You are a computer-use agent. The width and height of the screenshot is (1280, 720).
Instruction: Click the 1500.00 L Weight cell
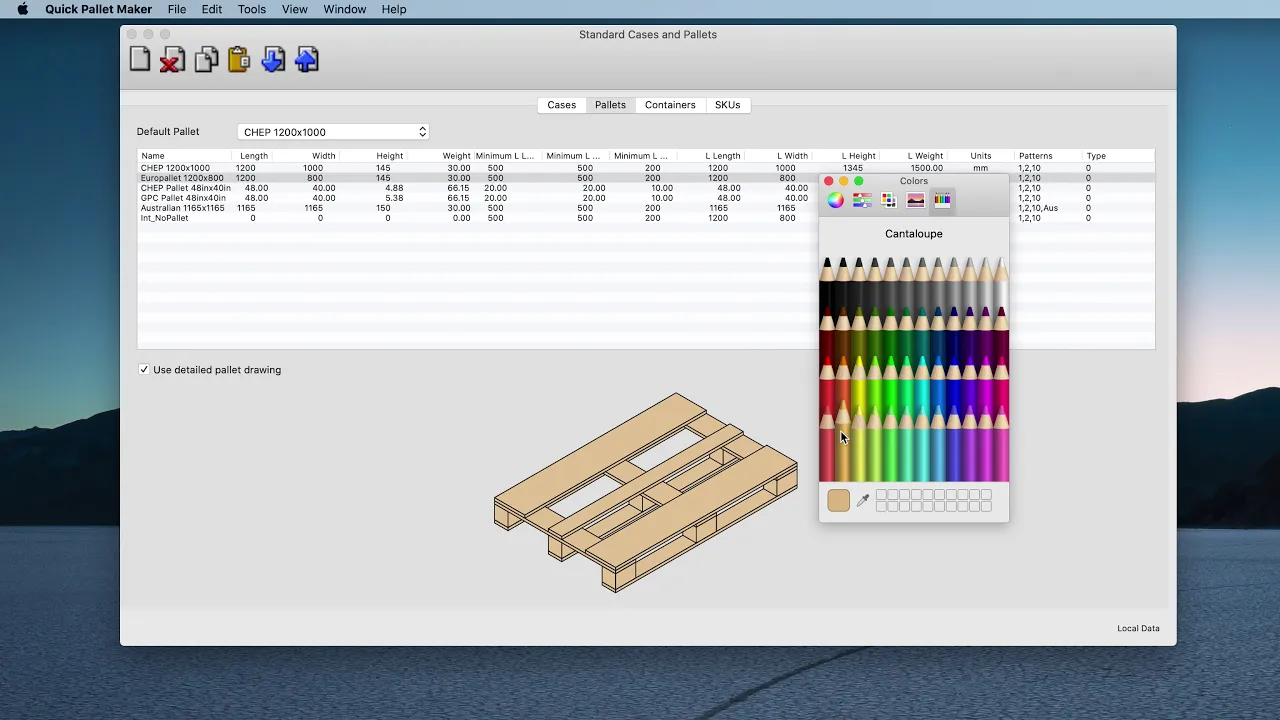927,168
